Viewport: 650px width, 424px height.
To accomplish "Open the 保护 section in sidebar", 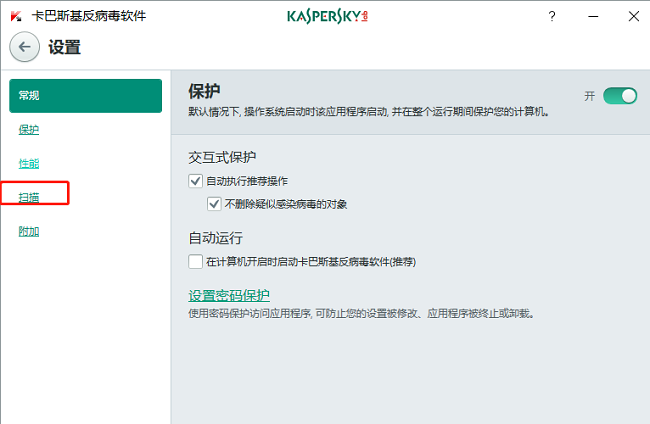I will tap(29, 130).
